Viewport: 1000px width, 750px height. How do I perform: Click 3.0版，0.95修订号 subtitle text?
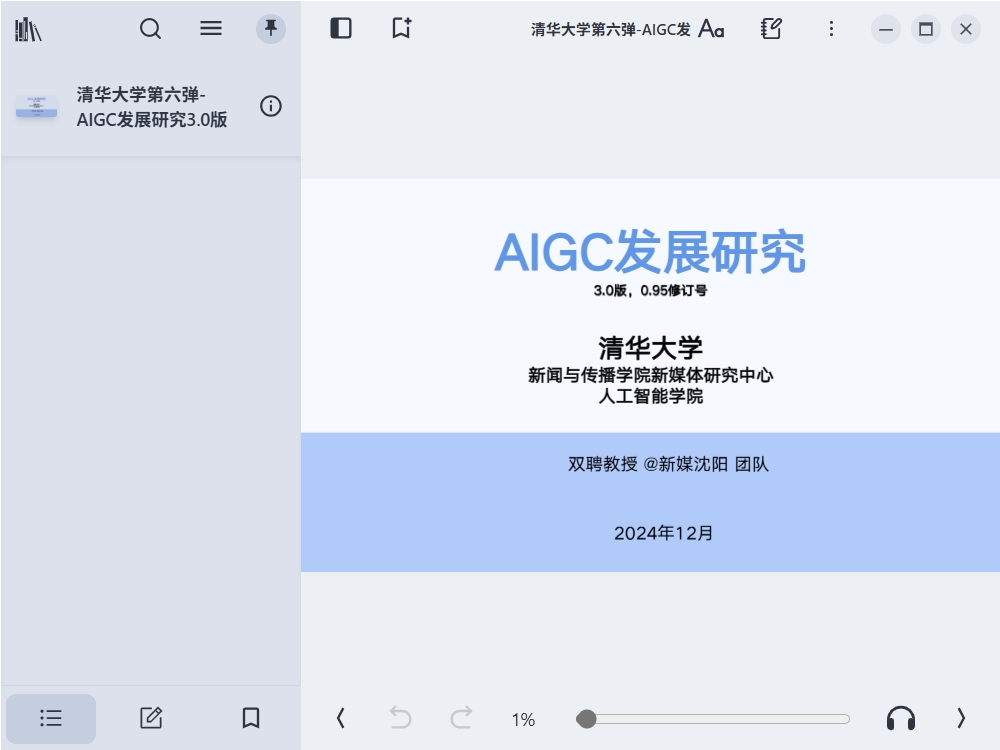click(x=650, y=291)
